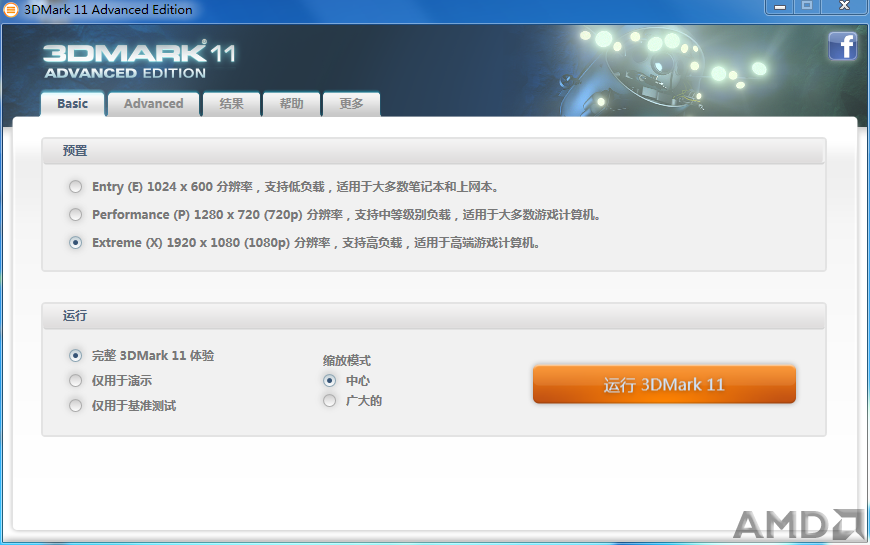870x545 pixels.
Task: Minimize the 3DMark 11 window
Action: click(x=780, y=7)
